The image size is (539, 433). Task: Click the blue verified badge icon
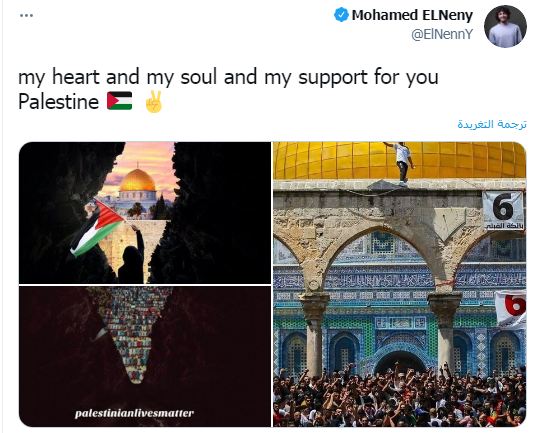(x=341, y=15)
